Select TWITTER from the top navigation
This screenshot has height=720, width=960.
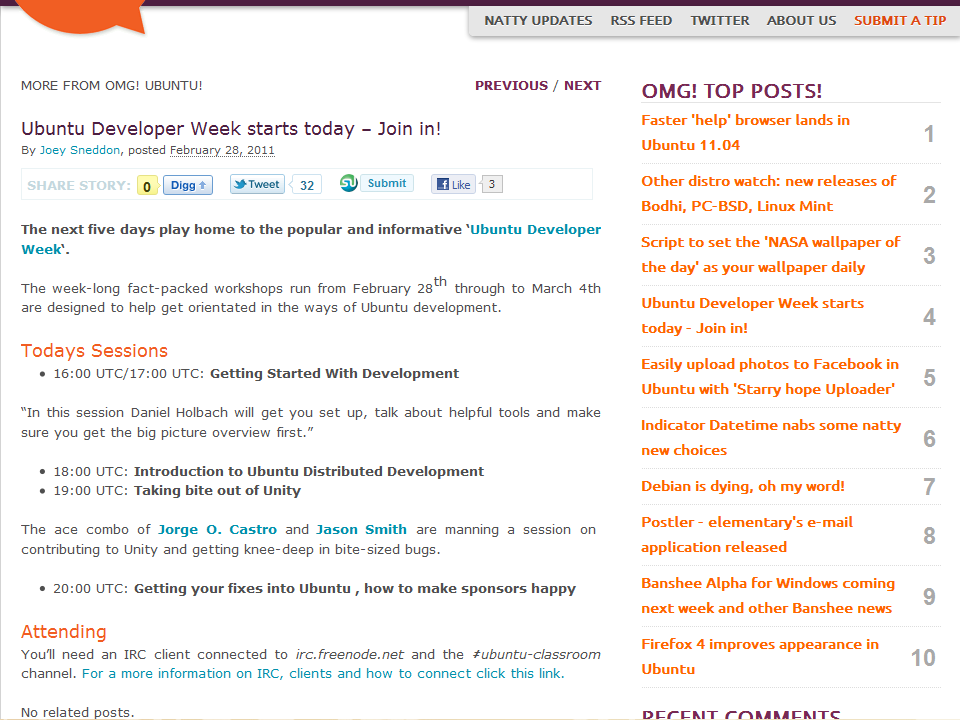719,20
